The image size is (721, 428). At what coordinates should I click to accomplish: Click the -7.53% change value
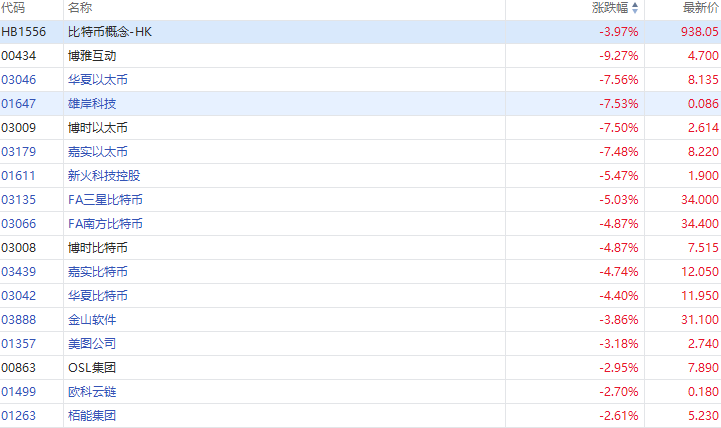click(x=618, y=103)
